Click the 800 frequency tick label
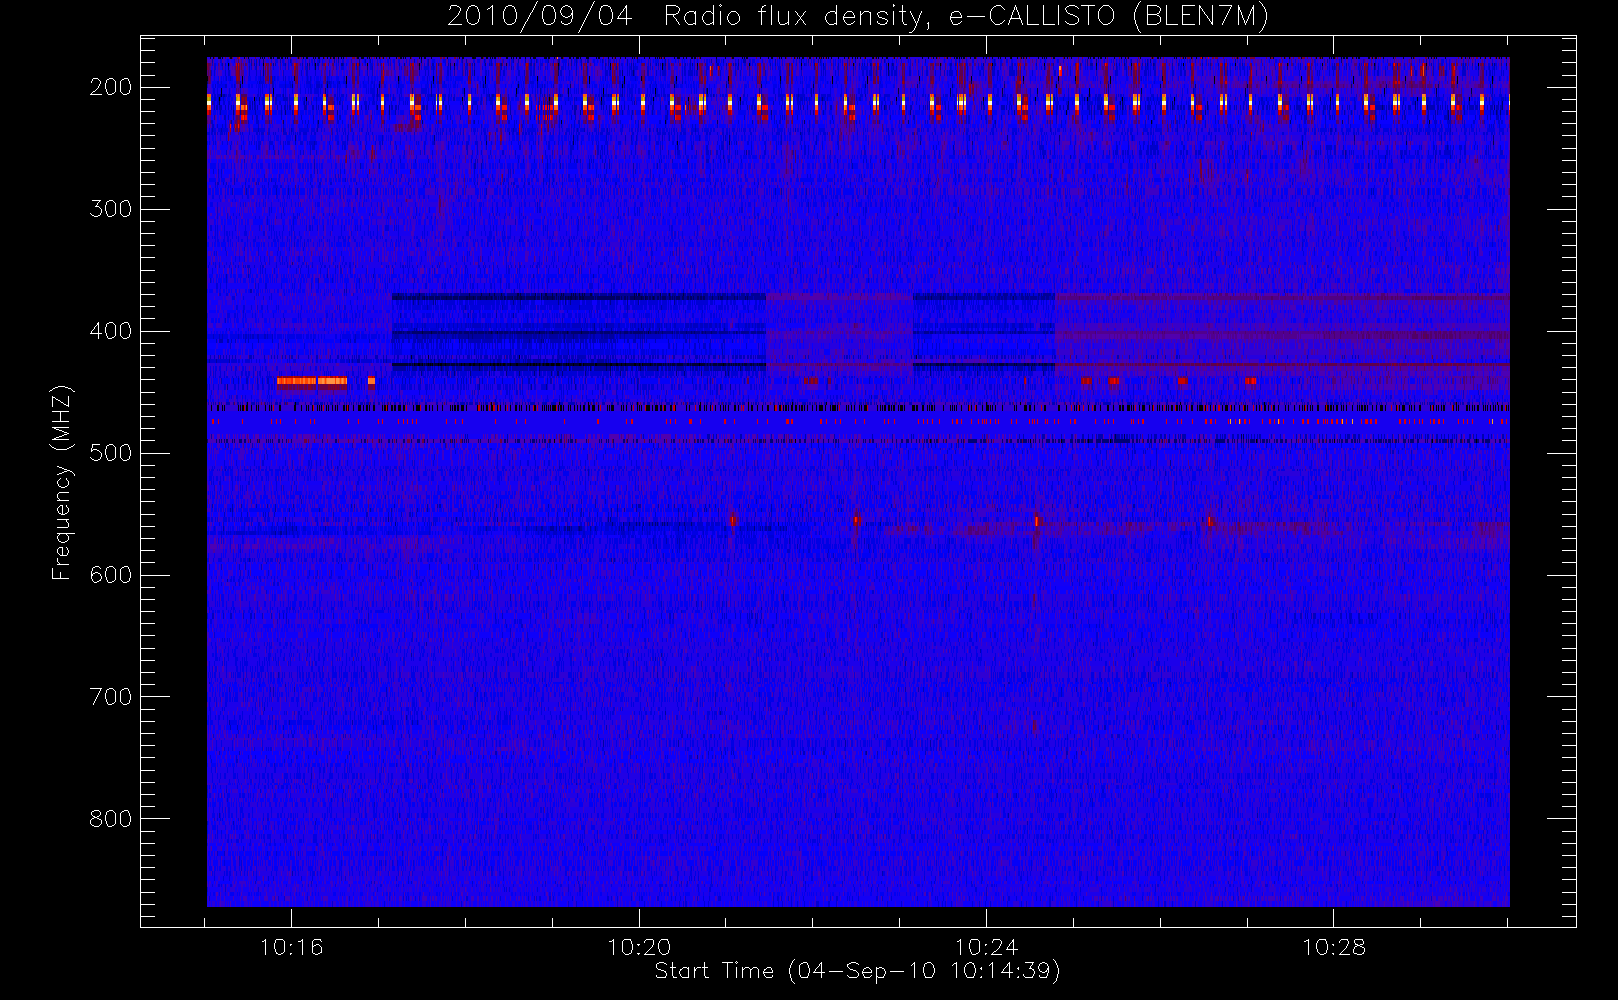Image resolution: width=1618 pixels, height=1000 pixels. (110, 819)
